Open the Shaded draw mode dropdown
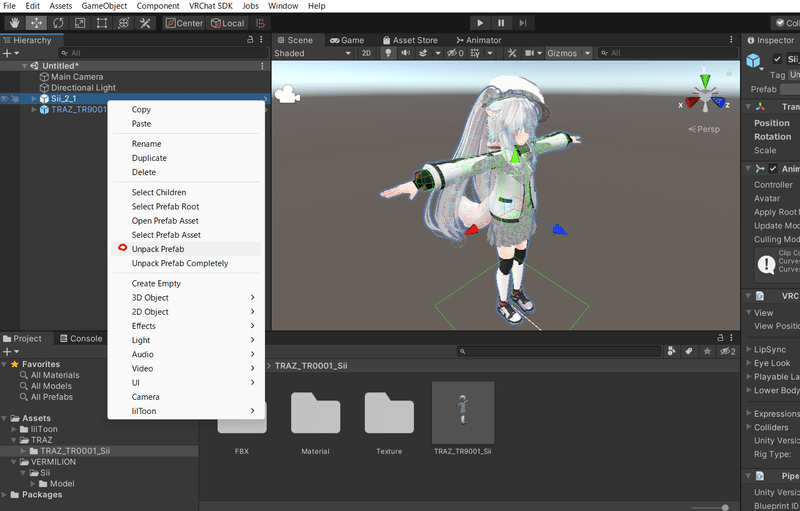 pos(312,53)
